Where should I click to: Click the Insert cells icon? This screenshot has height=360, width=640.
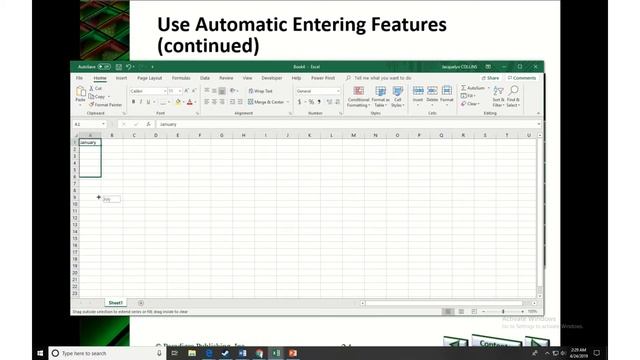(418, 91)
